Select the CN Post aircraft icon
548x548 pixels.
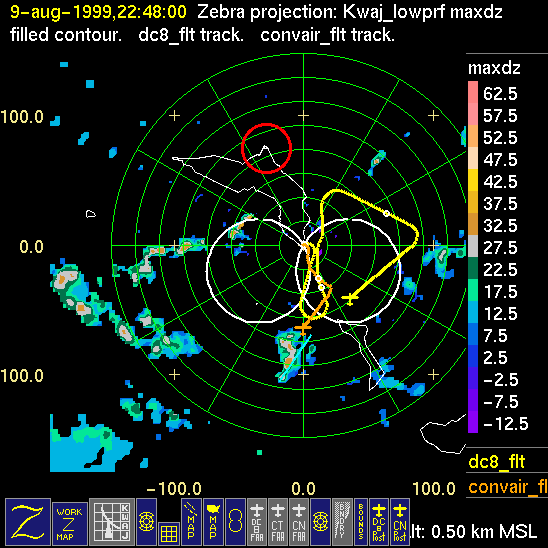coord(400,522)
